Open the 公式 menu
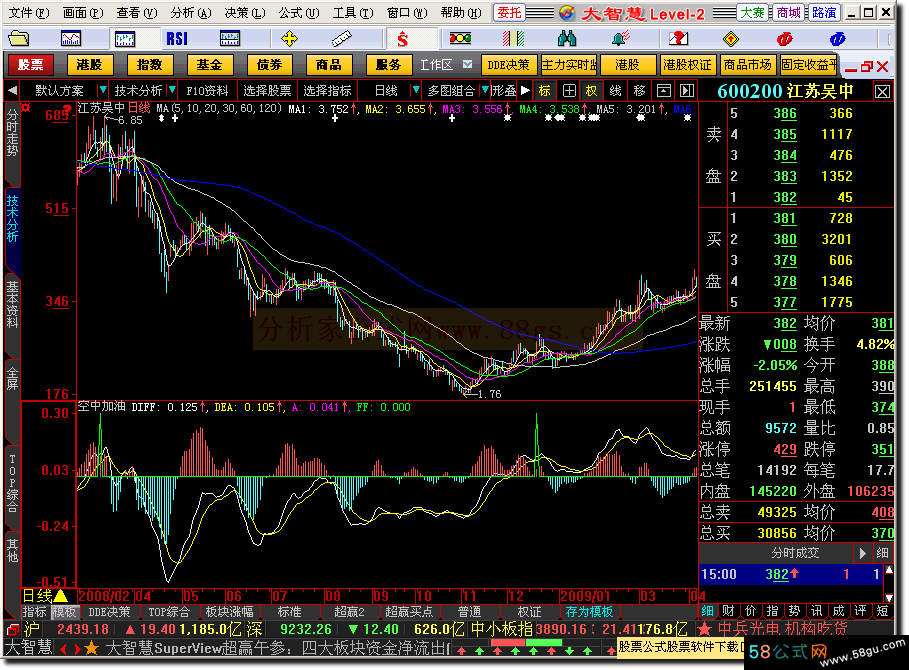 [x=299, y=13]
